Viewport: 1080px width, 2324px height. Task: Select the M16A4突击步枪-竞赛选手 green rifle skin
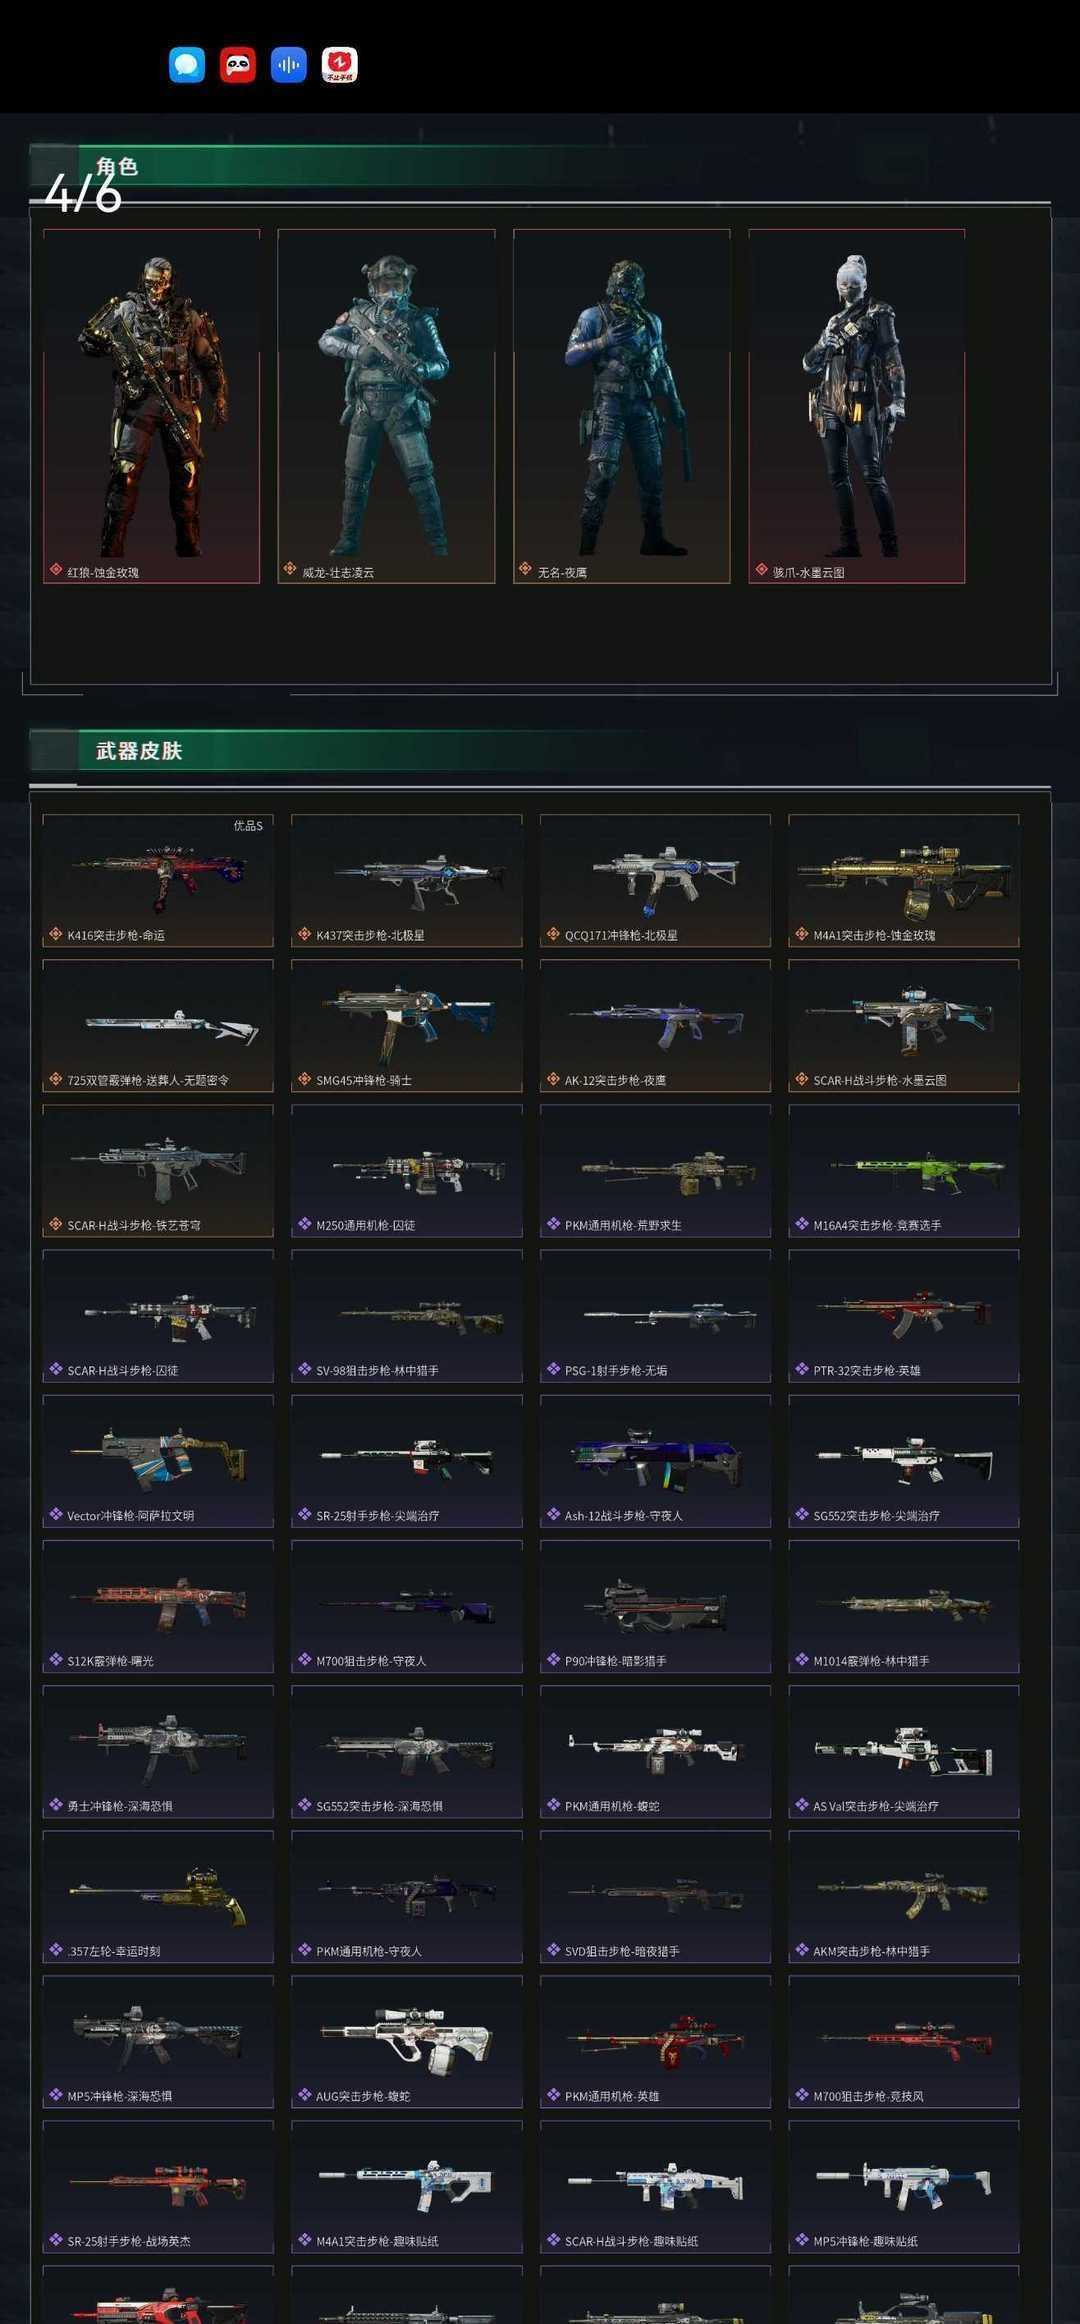tap(904, 1171)
